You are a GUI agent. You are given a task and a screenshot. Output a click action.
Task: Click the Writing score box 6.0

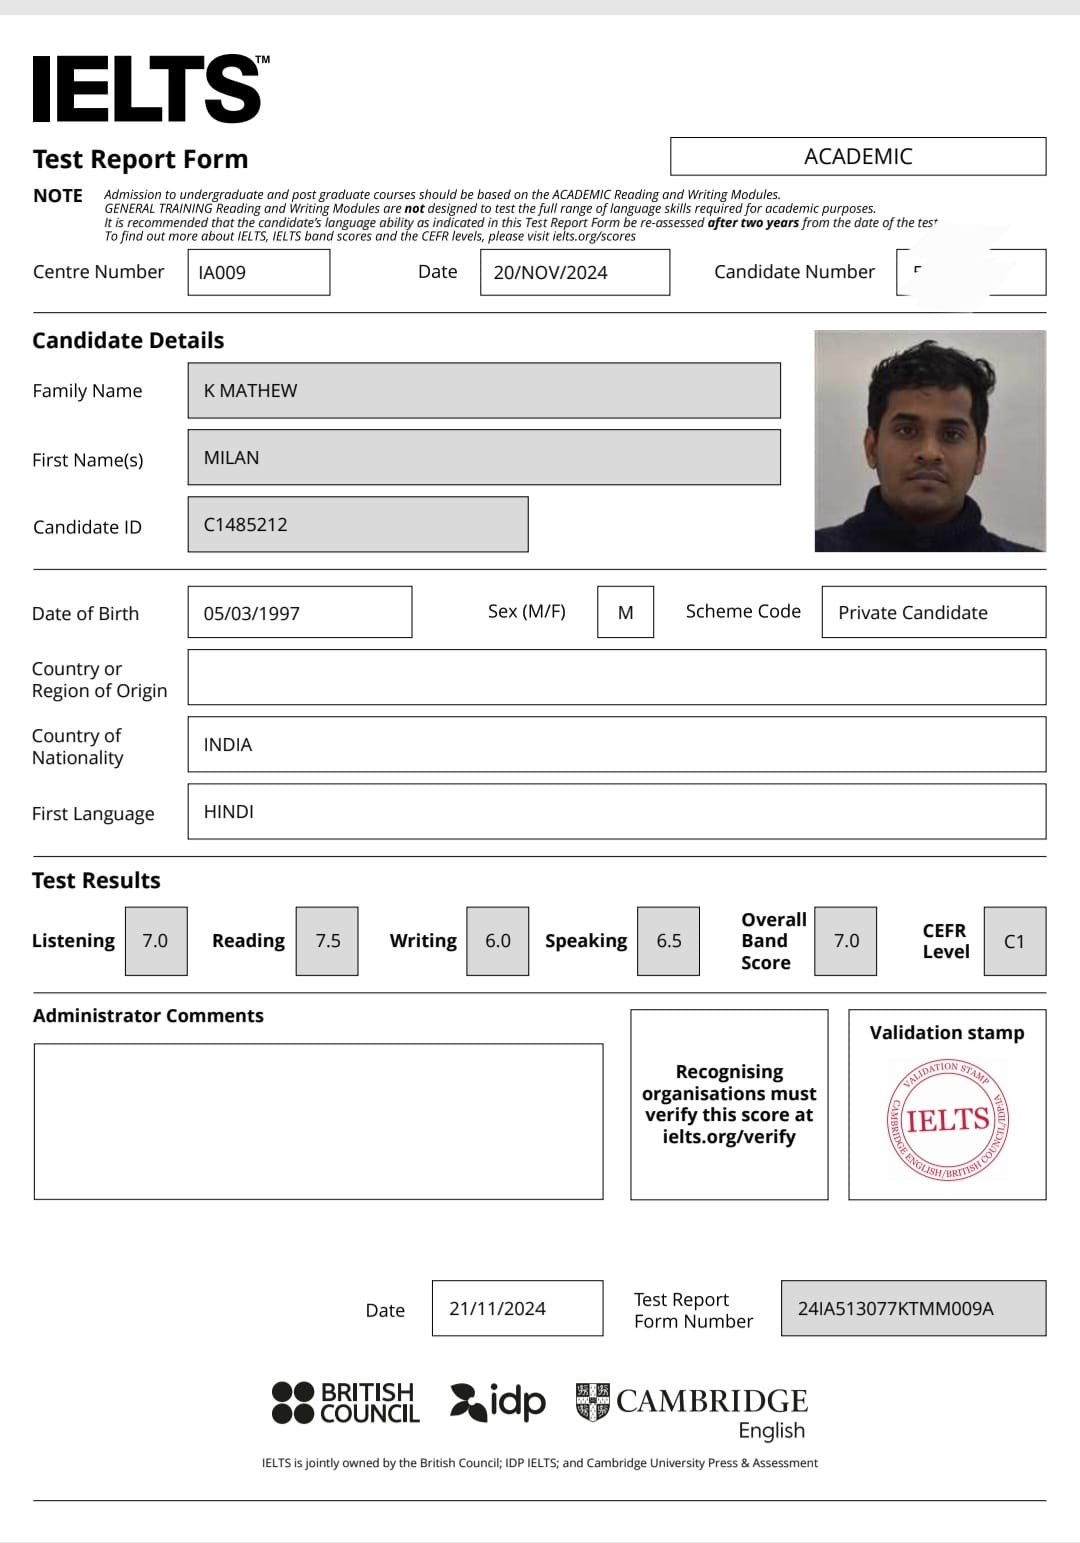pos(498,941)
